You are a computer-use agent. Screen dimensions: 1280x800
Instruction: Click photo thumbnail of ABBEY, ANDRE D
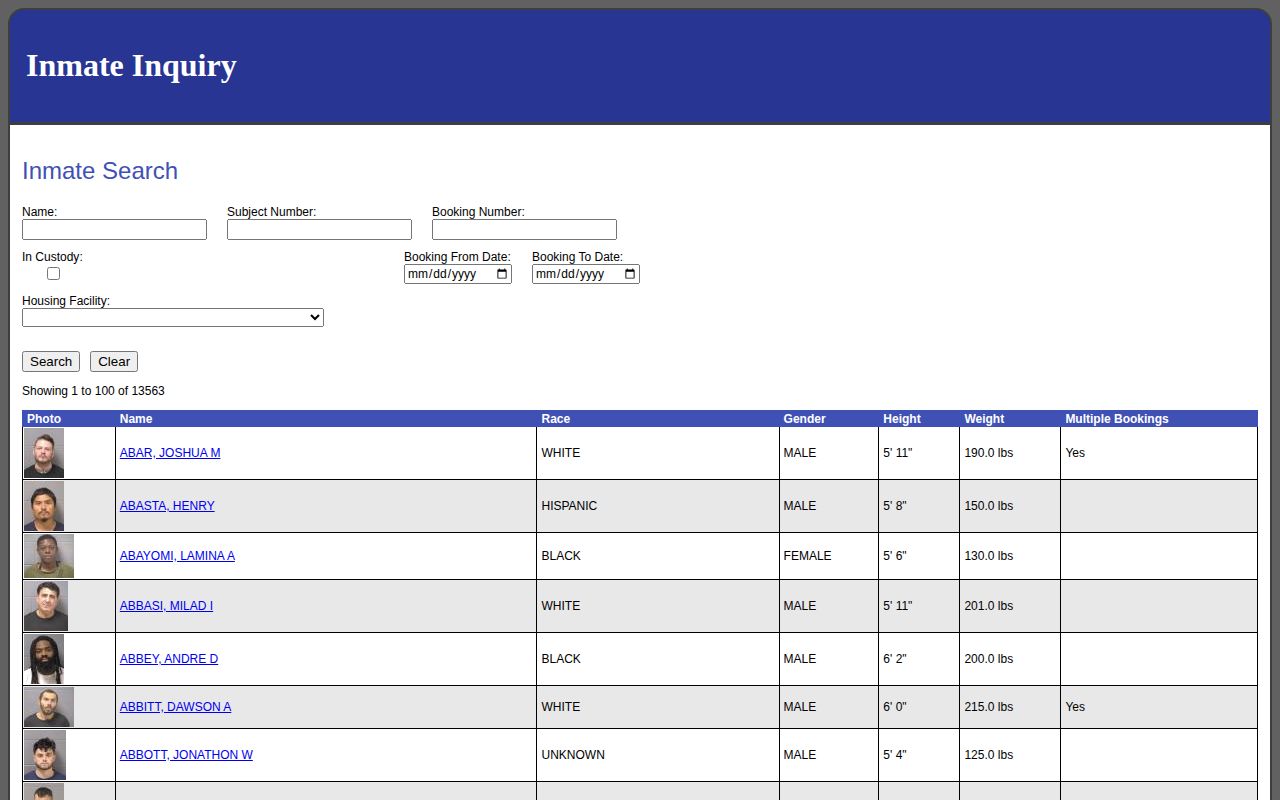tap(44, 659)
